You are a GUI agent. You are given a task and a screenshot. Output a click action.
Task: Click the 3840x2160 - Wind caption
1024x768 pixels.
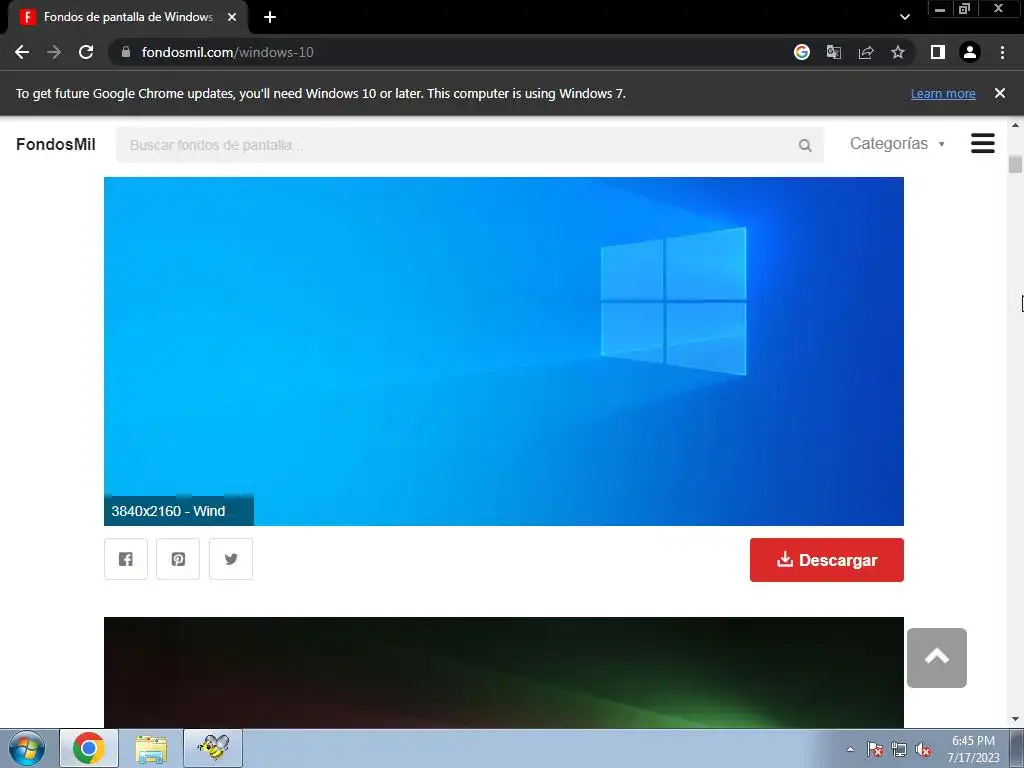[178, 511]
